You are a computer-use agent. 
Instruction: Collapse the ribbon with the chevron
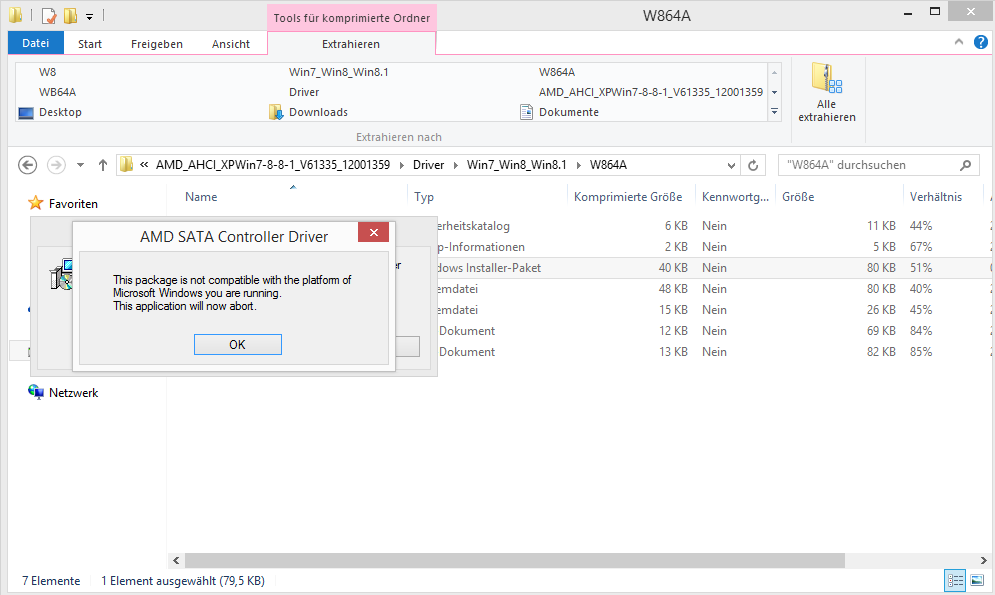959,42
